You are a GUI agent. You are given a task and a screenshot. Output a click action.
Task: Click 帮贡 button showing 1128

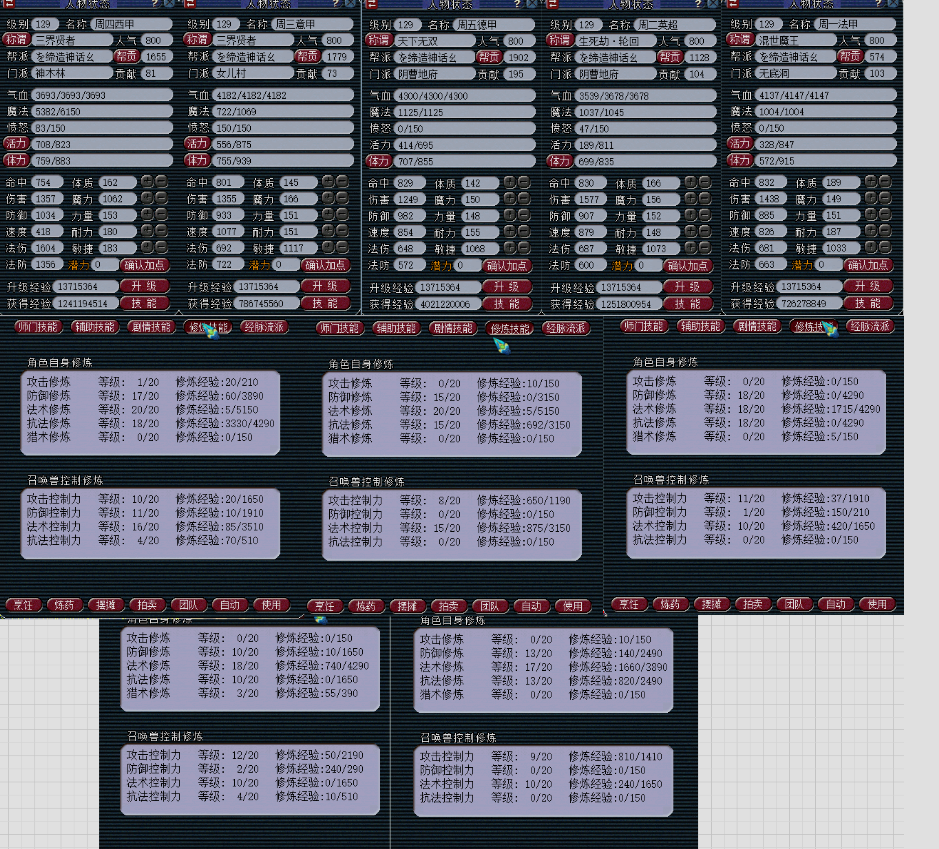click(x=671, y=57)
